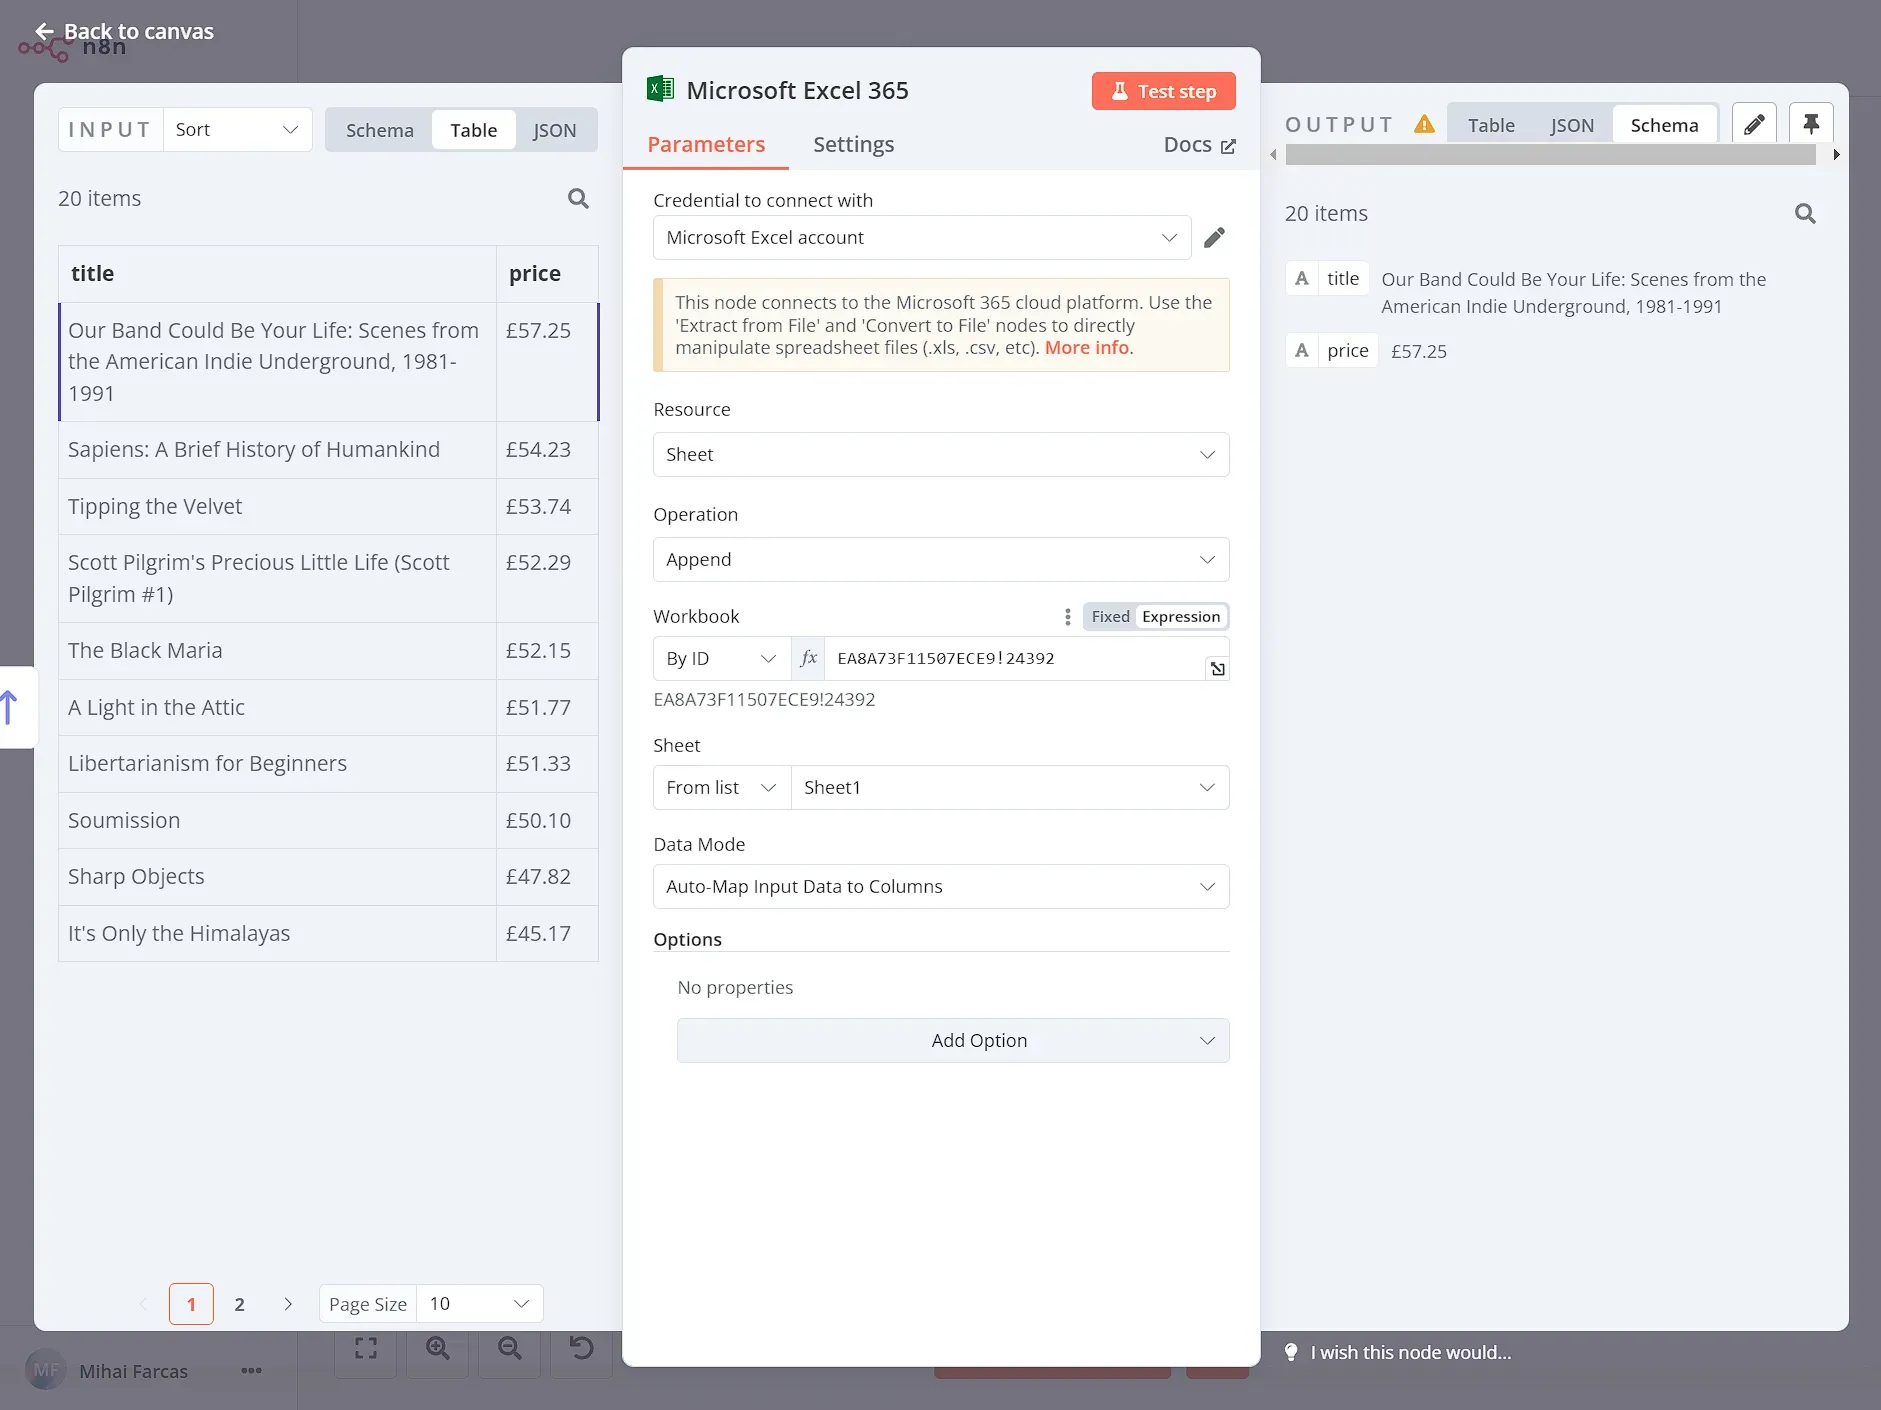This screenshot has width=1881, height=1410.
Task: Click the output horizontal scrollbar
Action: [x=1550, y=155]
